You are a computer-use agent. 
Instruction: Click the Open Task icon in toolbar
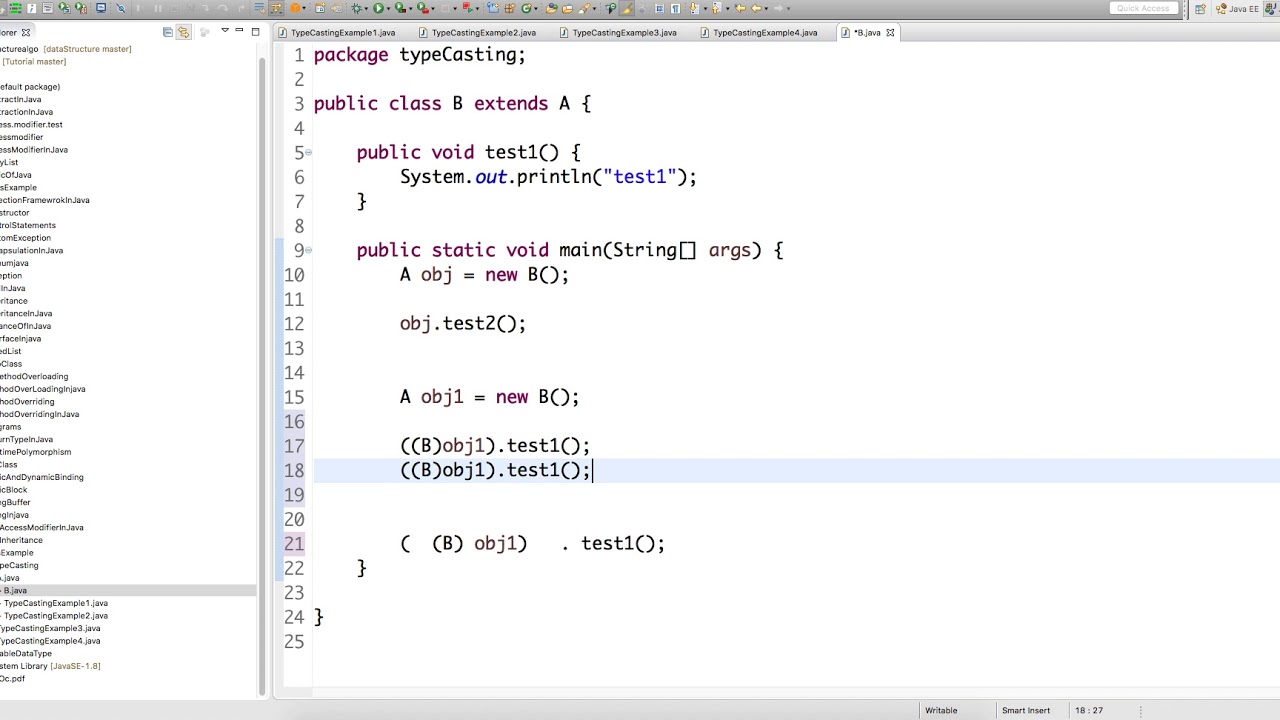pyautogui.click(x=567, y=8)
